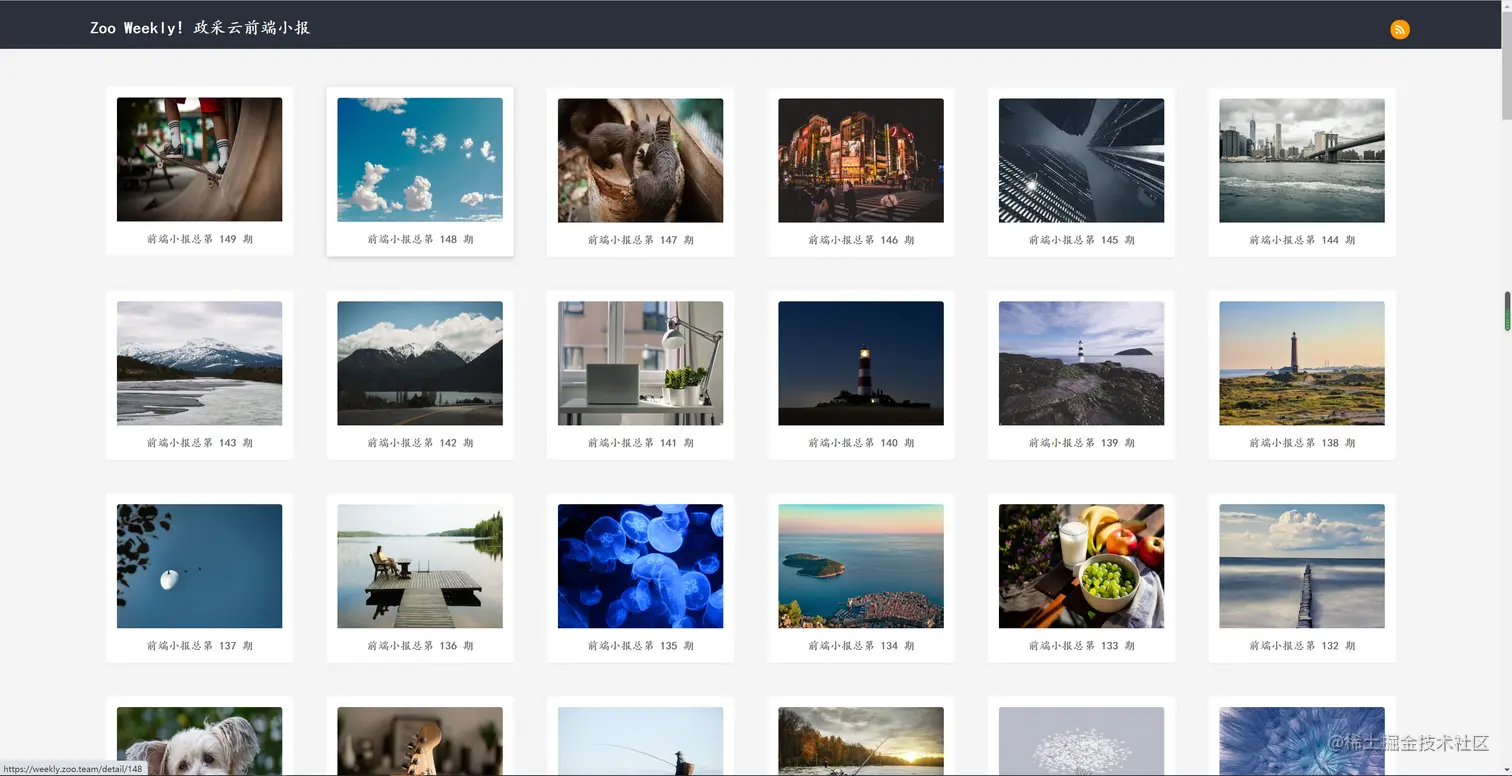
Task: Open the night lighthouse thumbnail, issue 140
Action: (x=861, y=363)
